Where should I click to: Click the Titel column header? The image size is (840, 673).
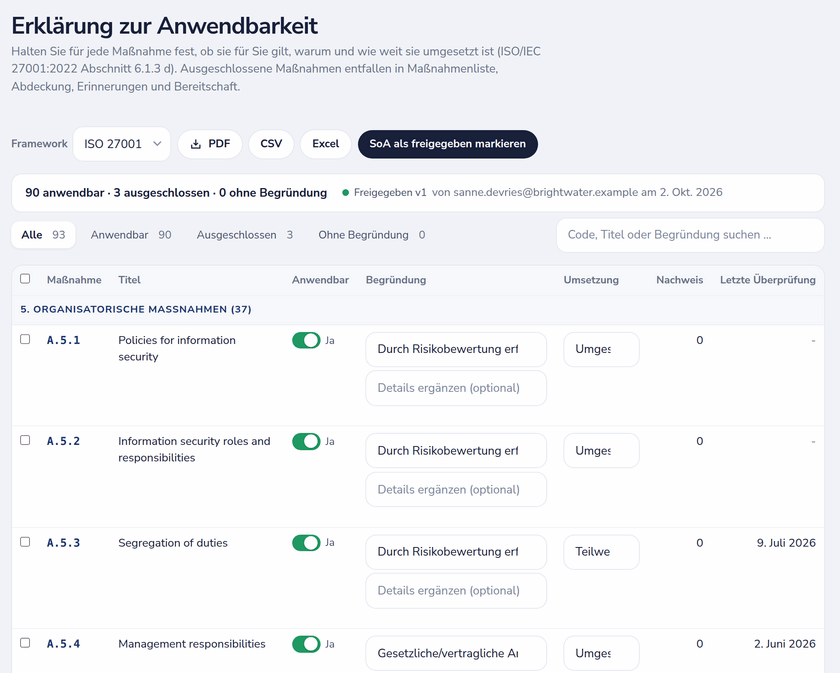(x=129, y=280)
